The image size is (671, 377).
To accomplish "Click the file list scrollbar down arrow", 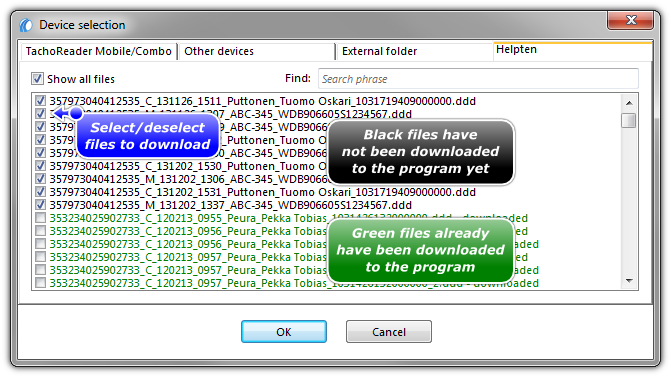I will (x=629, y=281).
